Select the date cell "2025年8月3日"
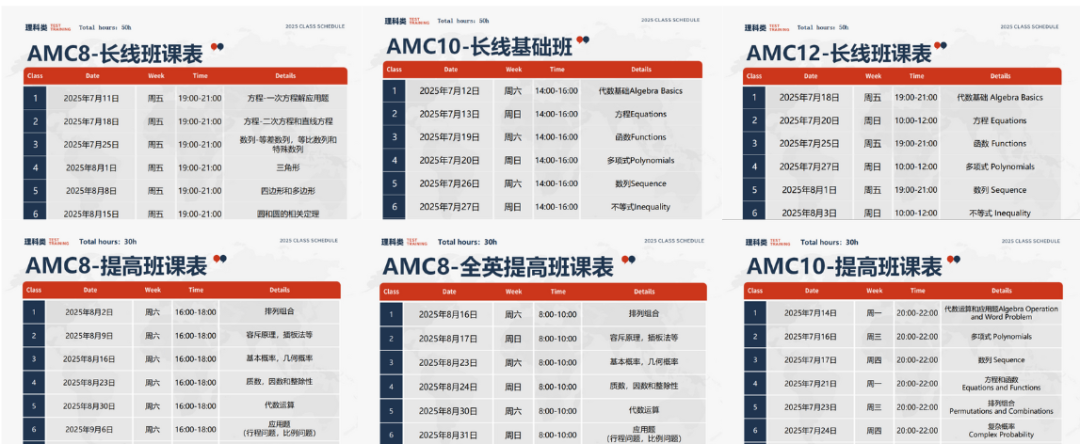Viewport: 1080px width, 444px height. click(x=809, y=213)
